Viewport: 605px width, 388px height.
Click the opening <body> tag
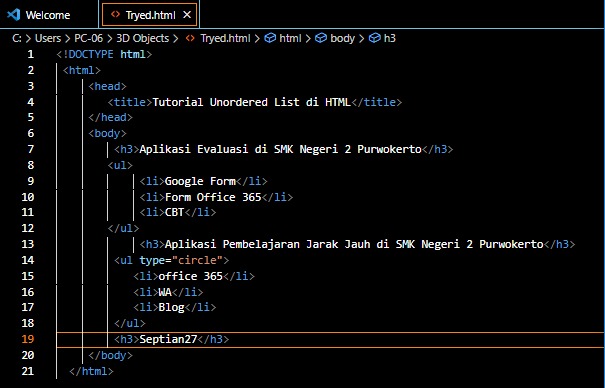(107, 133)
